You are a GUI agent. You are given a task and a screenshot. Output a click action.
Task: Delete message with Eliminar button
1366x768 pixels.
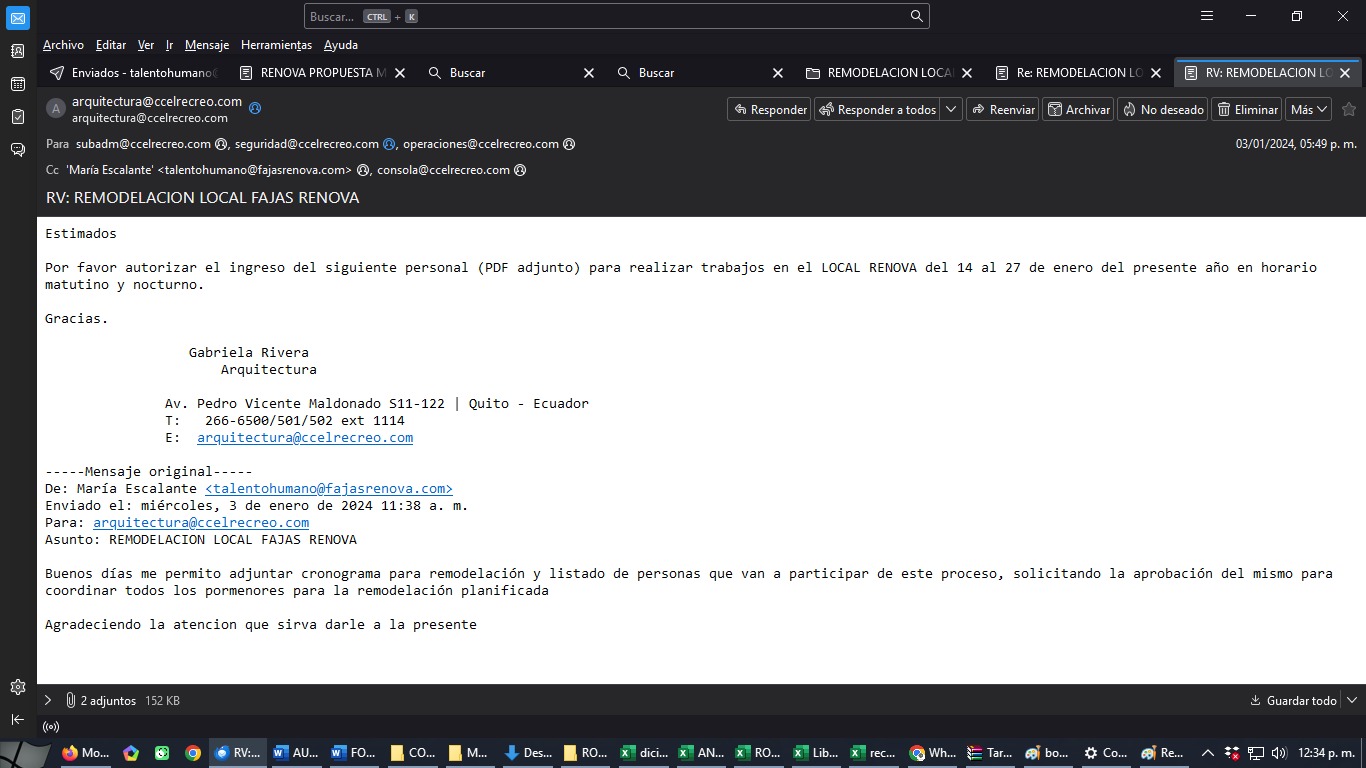tap(1247, 109)
